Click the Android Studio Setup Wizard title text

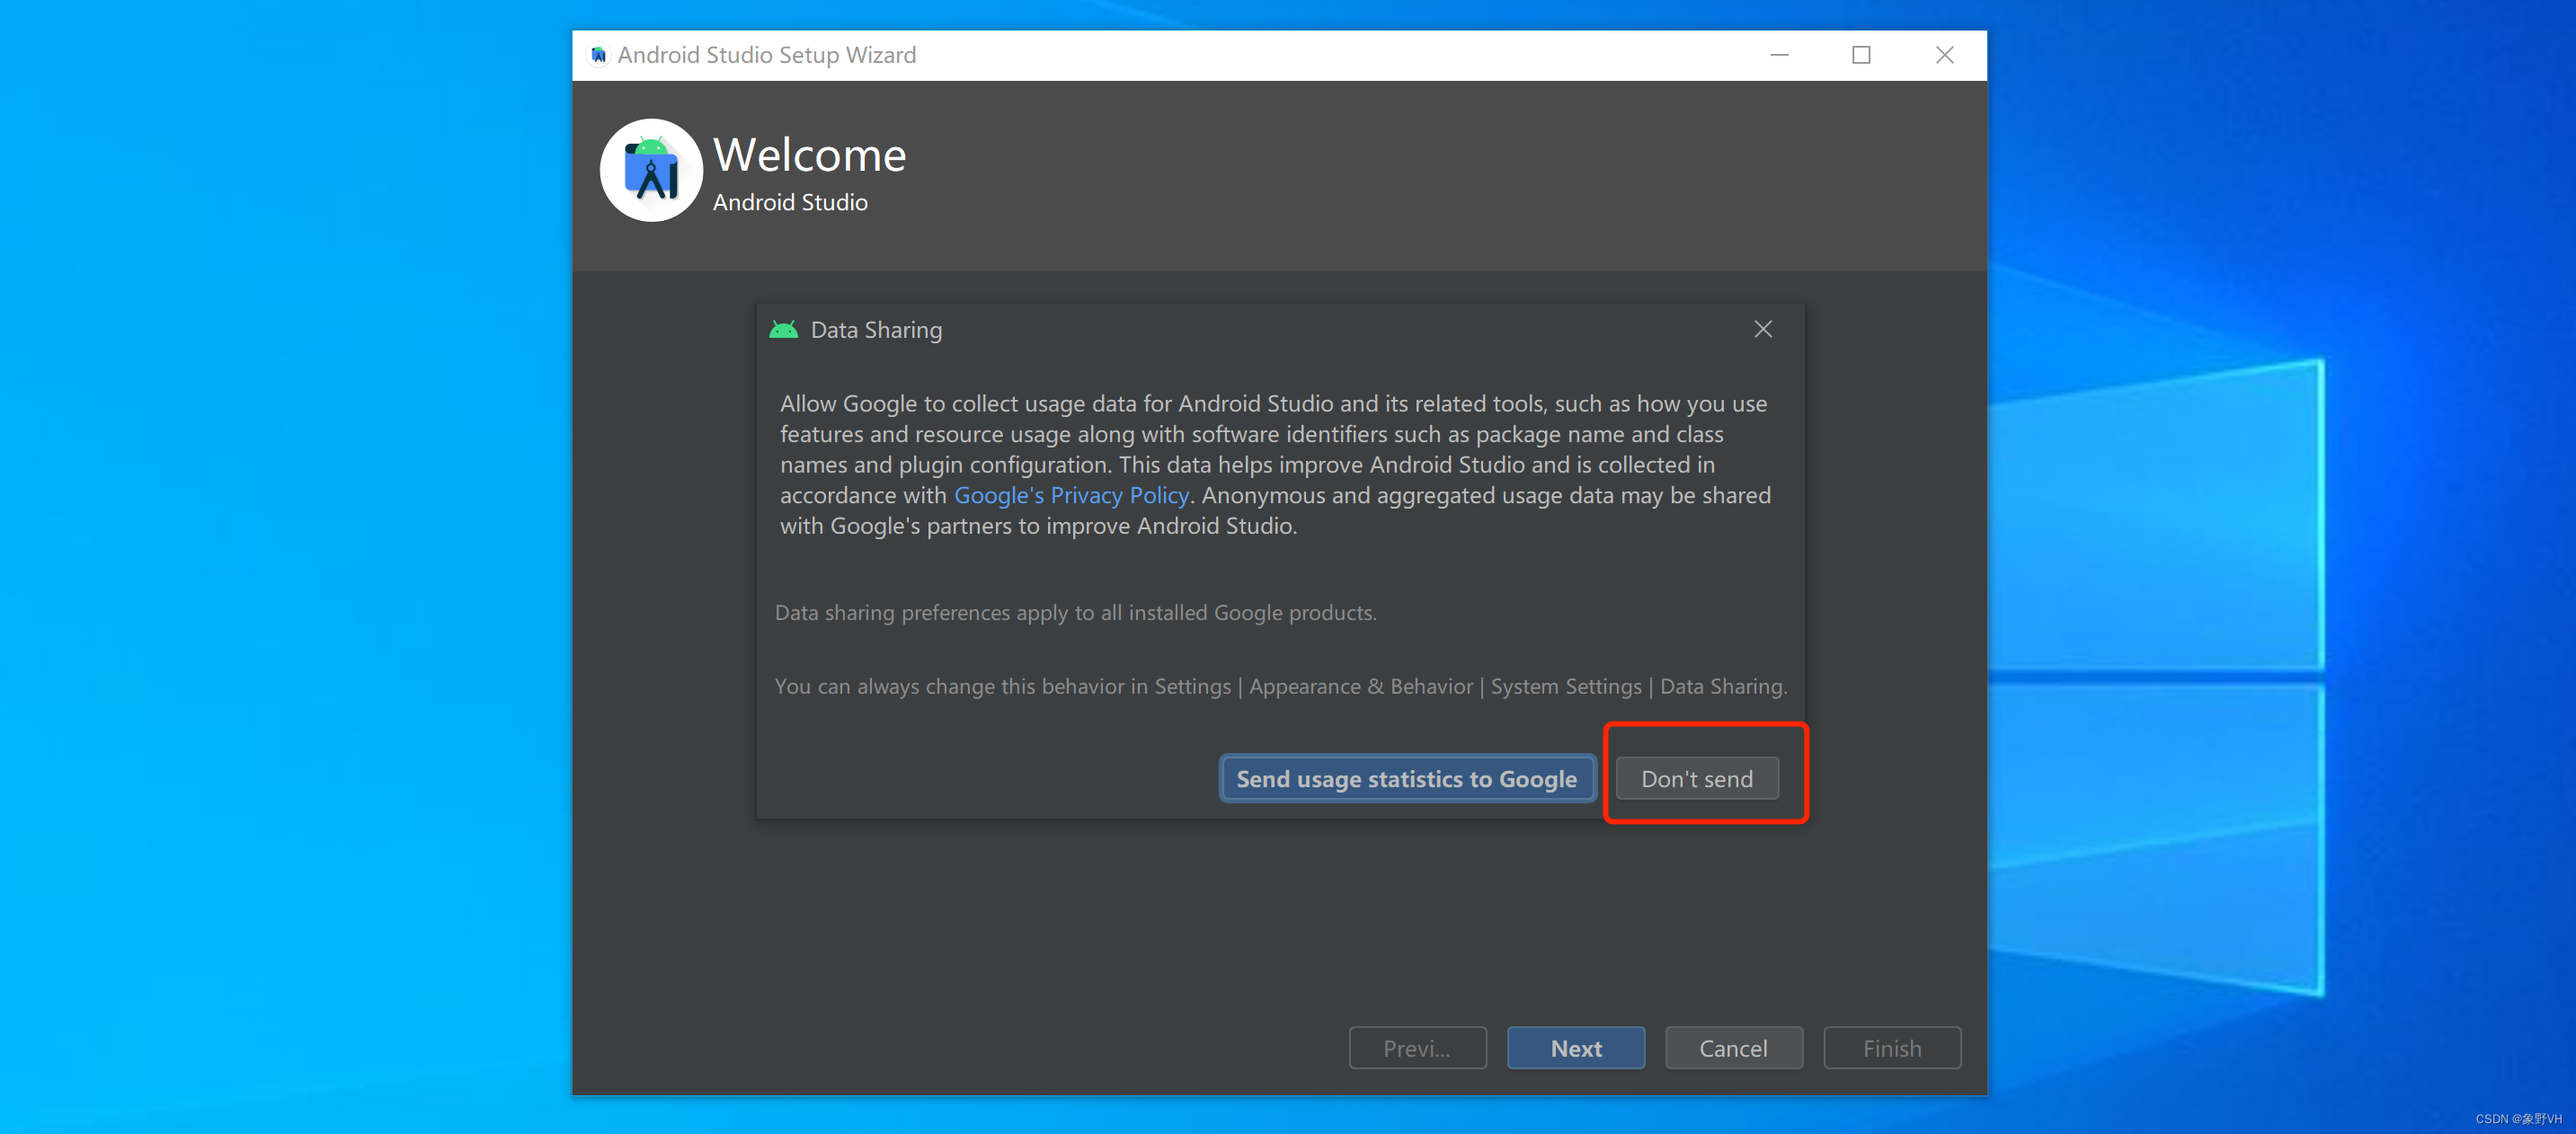766,55
